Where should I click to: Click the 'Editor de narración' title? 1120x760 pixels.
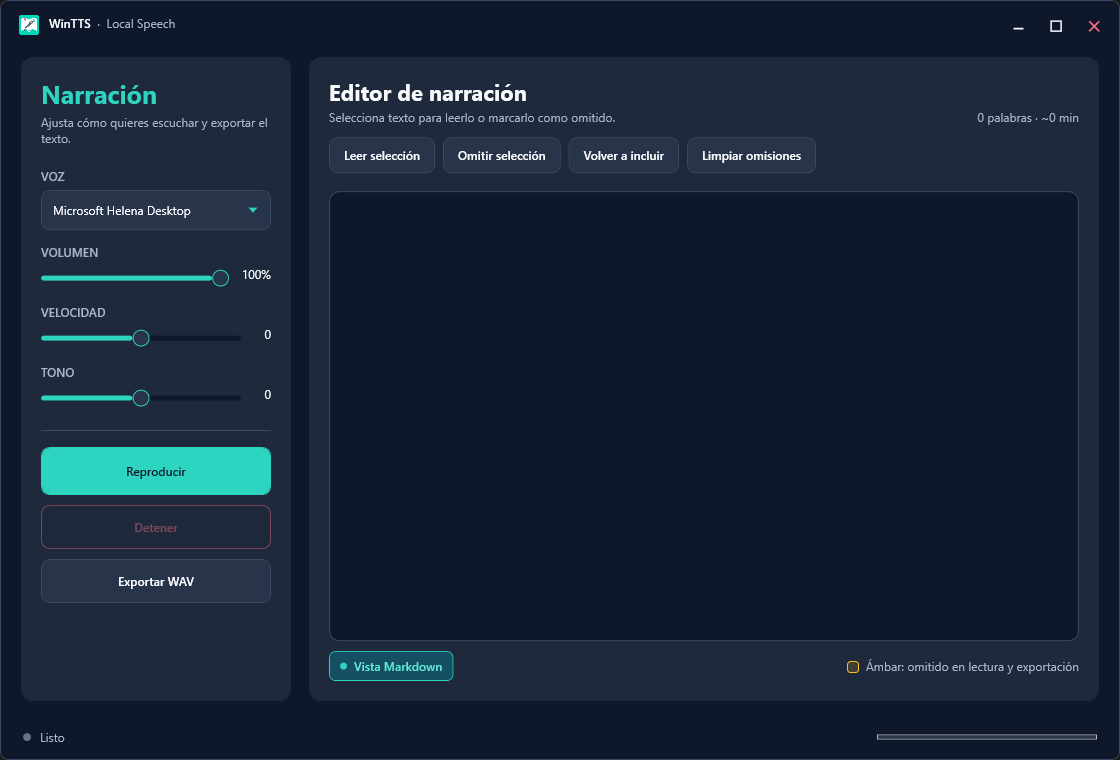click(x=428, y=94)
